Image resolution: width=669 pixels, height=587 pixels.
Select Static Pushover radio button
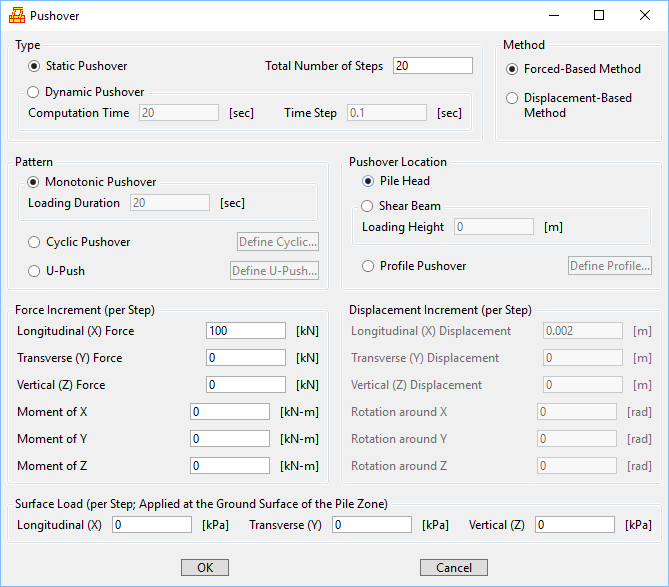pos(35,66)
